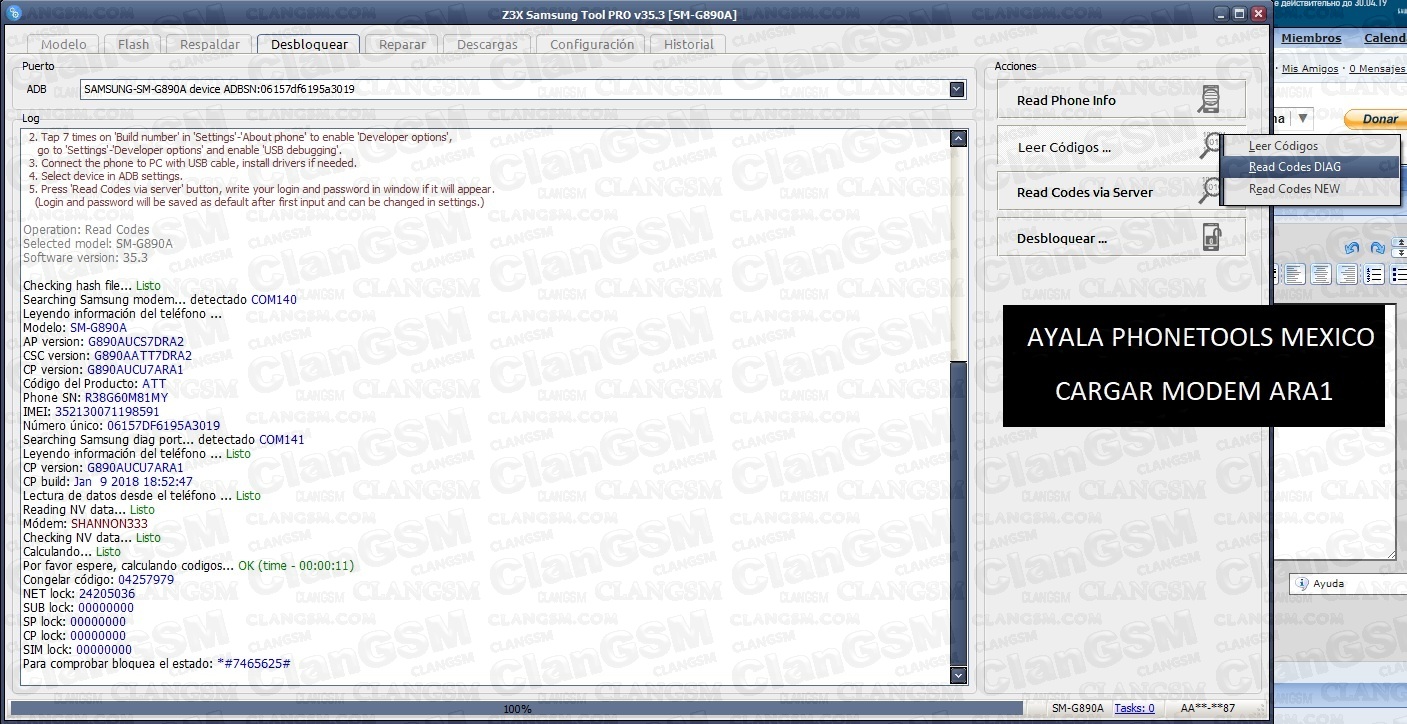Image resolution: width=1407 pixels, height=724 pixels.
Task: Click the Desbloquear unlocked-phone icon
Action: (1211, 238)
